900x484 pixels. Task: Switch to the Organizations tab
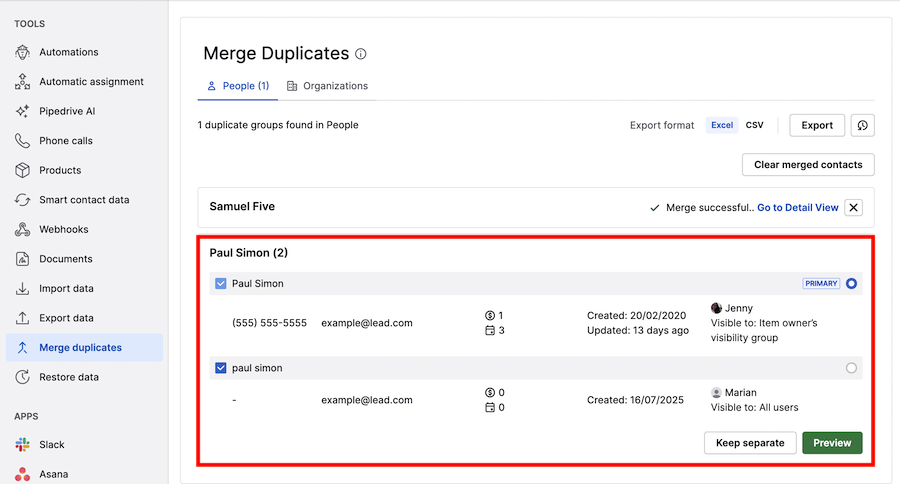[328, 86]
